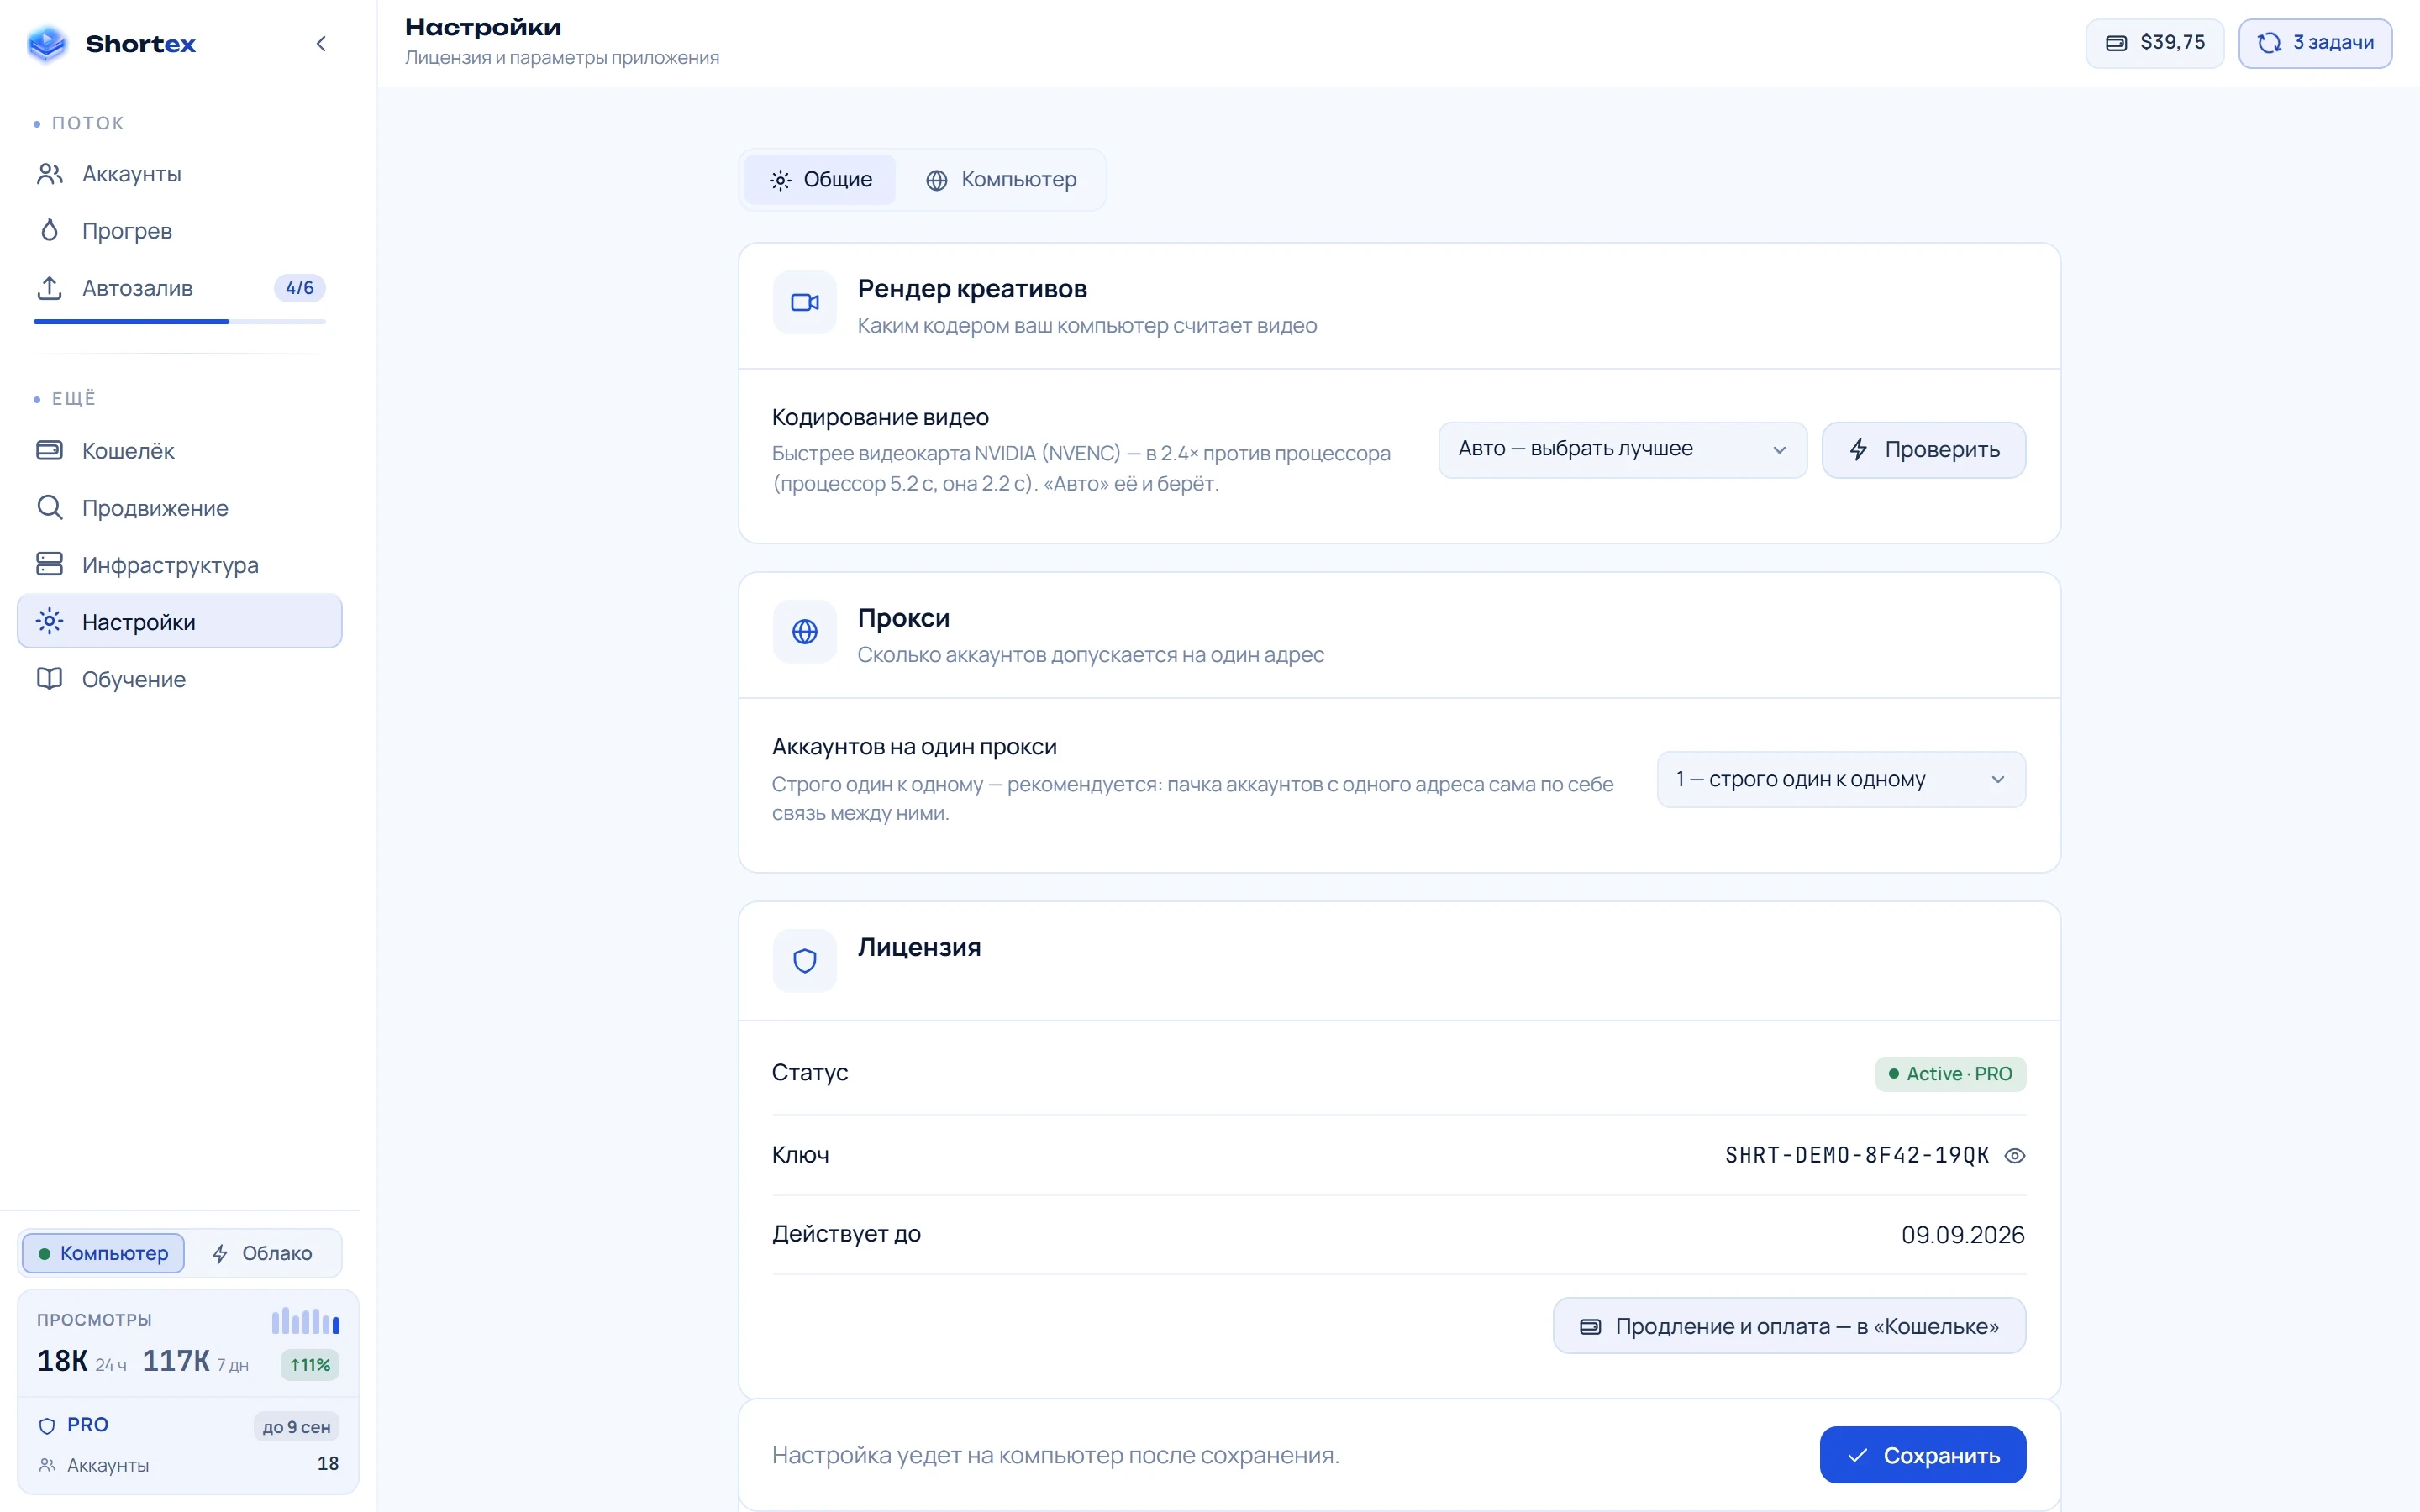The height and width of the screenshot is (1512, 2420).
Task: Select Облако mode in bottom switcher
Action: coord(263,1253)
